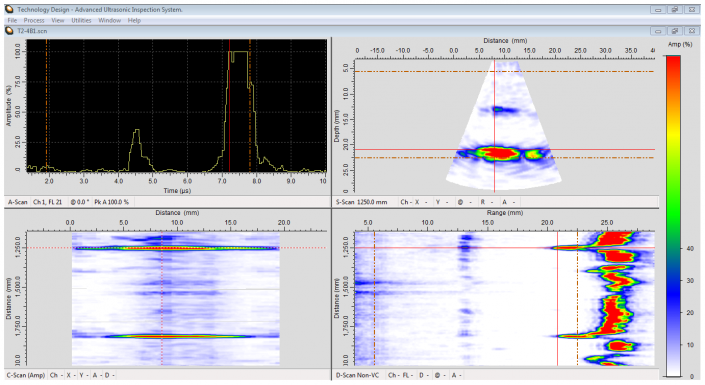Open the View menu
Screen dimensions: 705x385
point(58,20)
